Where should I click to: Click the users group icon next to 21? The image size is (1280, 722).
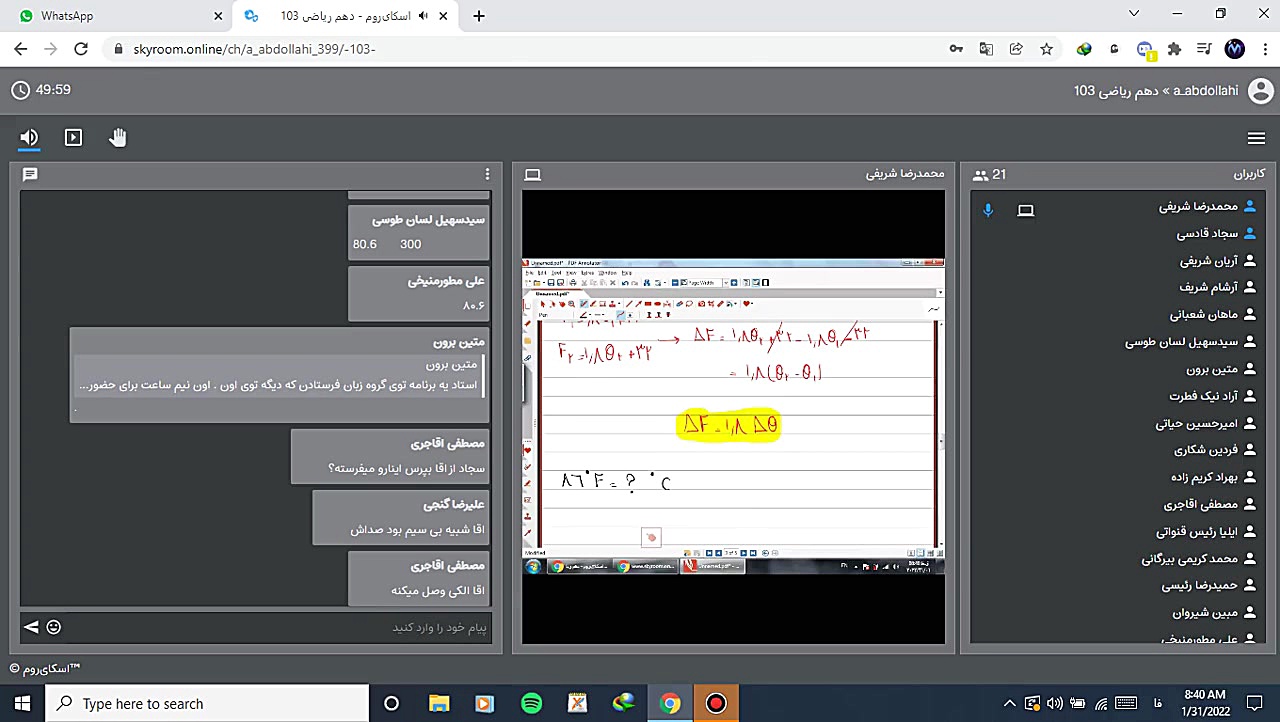coord(980,175)
